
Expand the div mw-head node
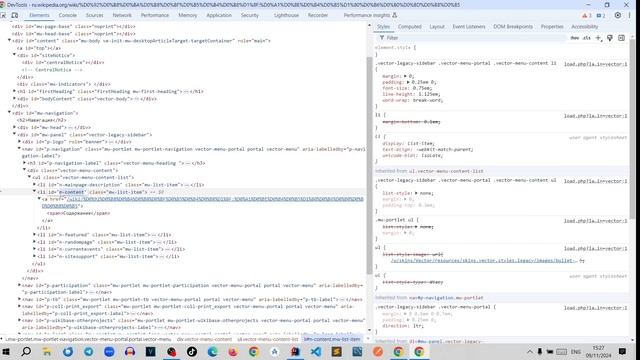pyautogui.click(x=14, y=127)
